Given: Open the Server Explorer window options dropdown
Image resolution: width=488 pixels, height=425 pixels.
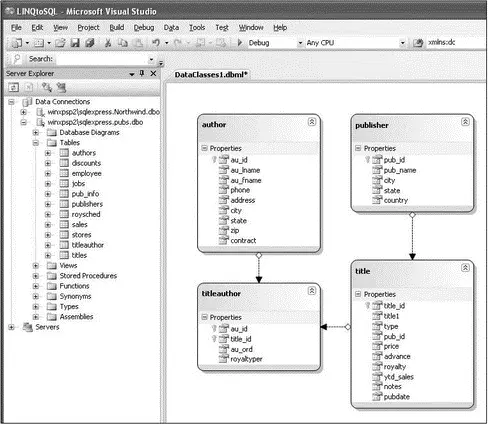Looking at the screenshot, I should point(132,74).
